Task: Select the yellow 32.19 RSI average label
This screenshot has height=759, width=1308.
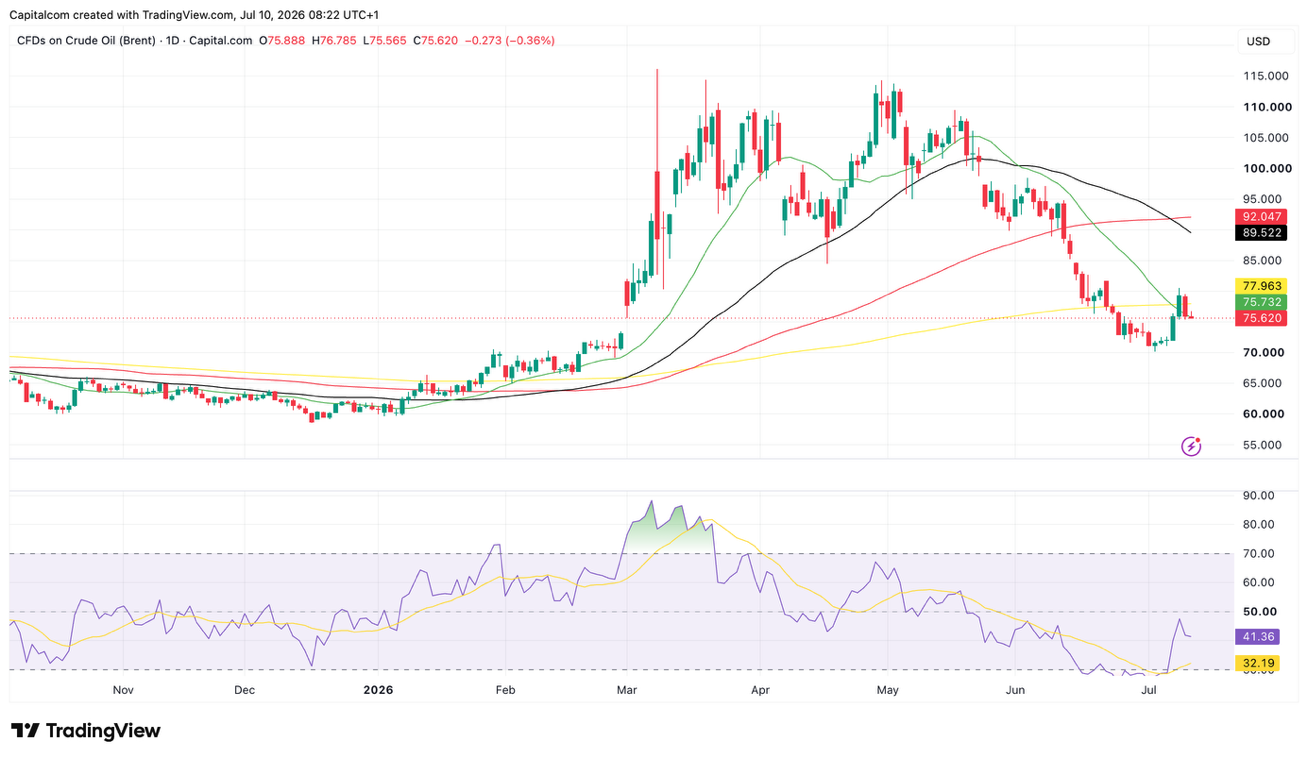Action: [x=1258, y=662]
